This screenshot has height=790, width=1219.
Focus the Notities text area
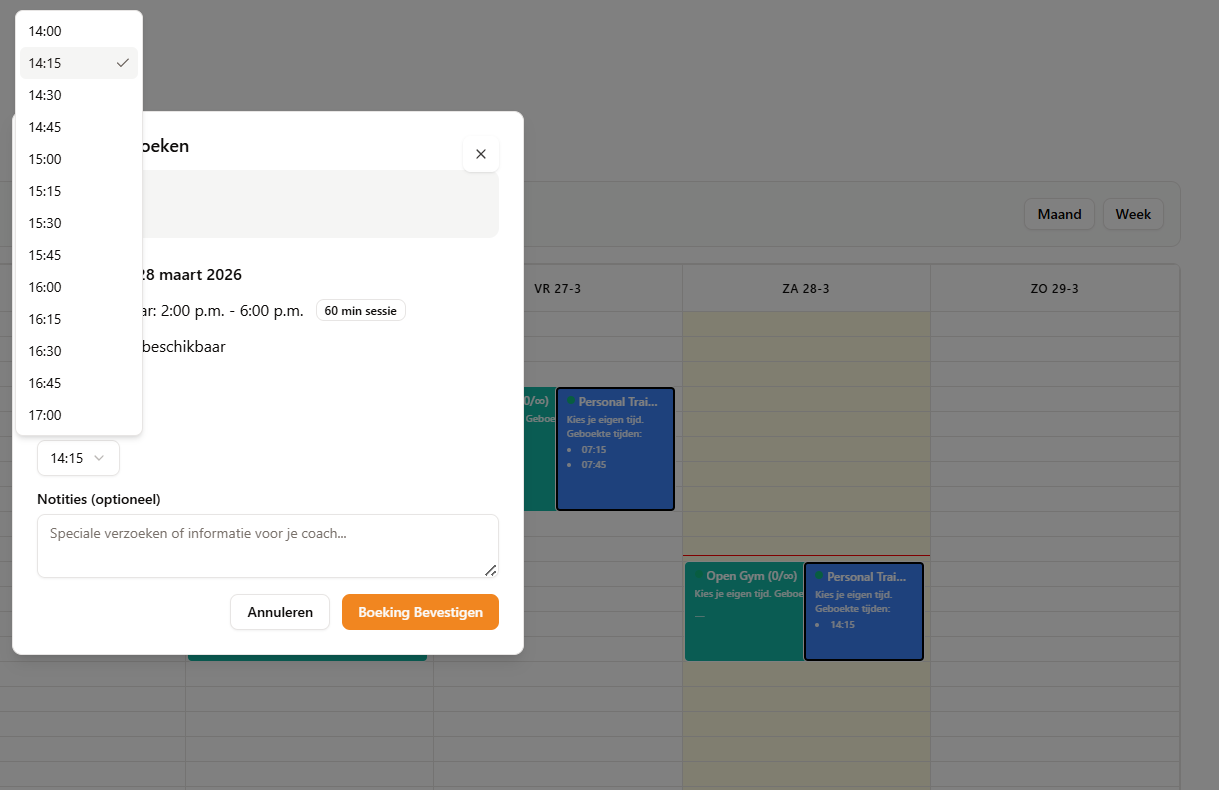pos(268,546)
